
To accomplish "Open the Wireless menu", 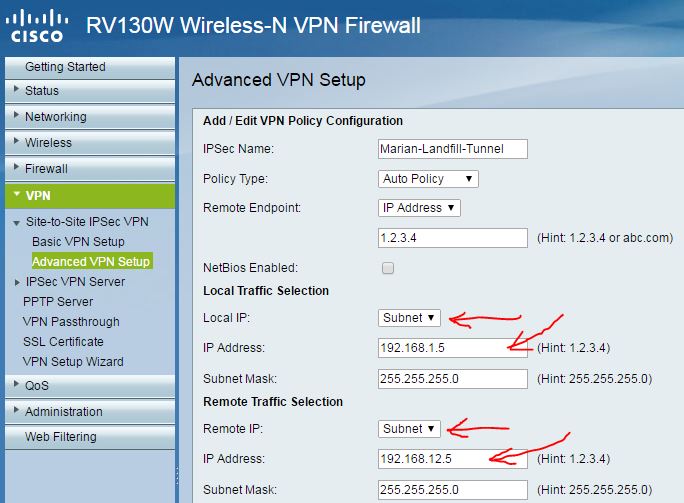I will point(90,142).
